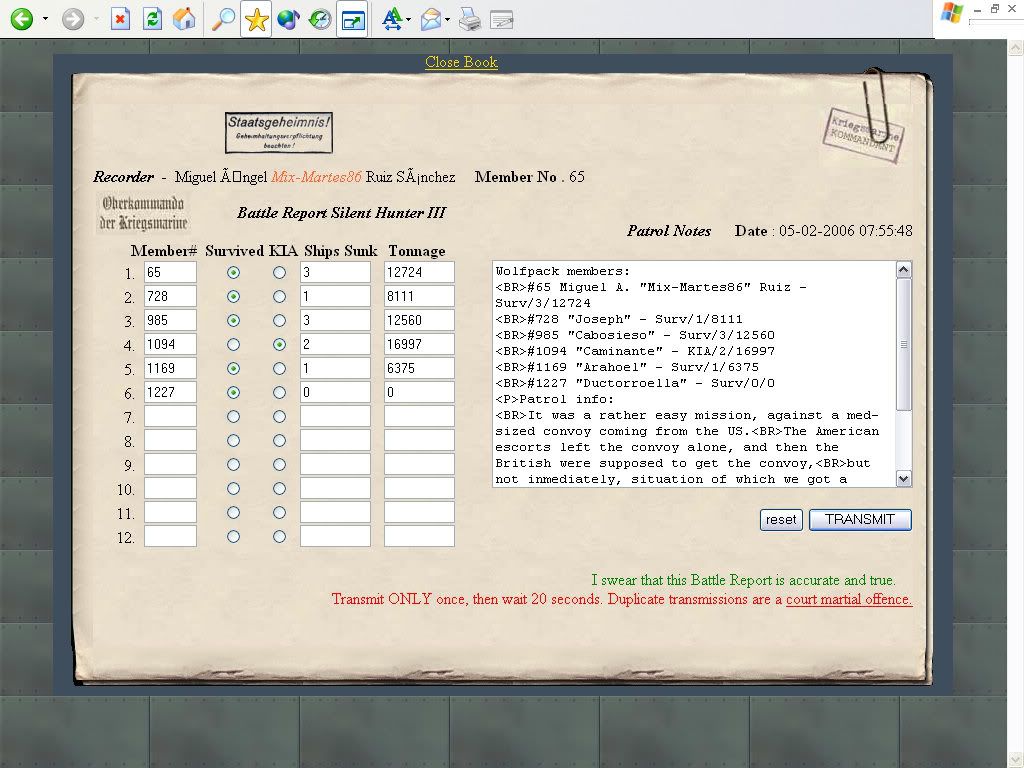Toggle the full screen toolbar icon

(353, 20)
